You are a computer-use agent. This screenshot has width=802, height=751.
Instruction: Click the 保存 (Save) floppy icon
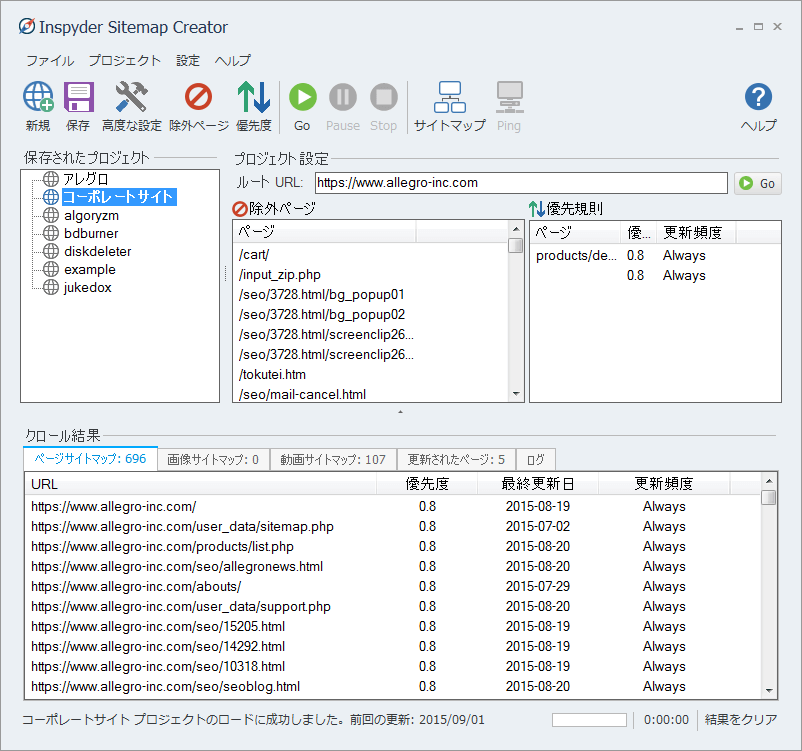pos(79,97)
